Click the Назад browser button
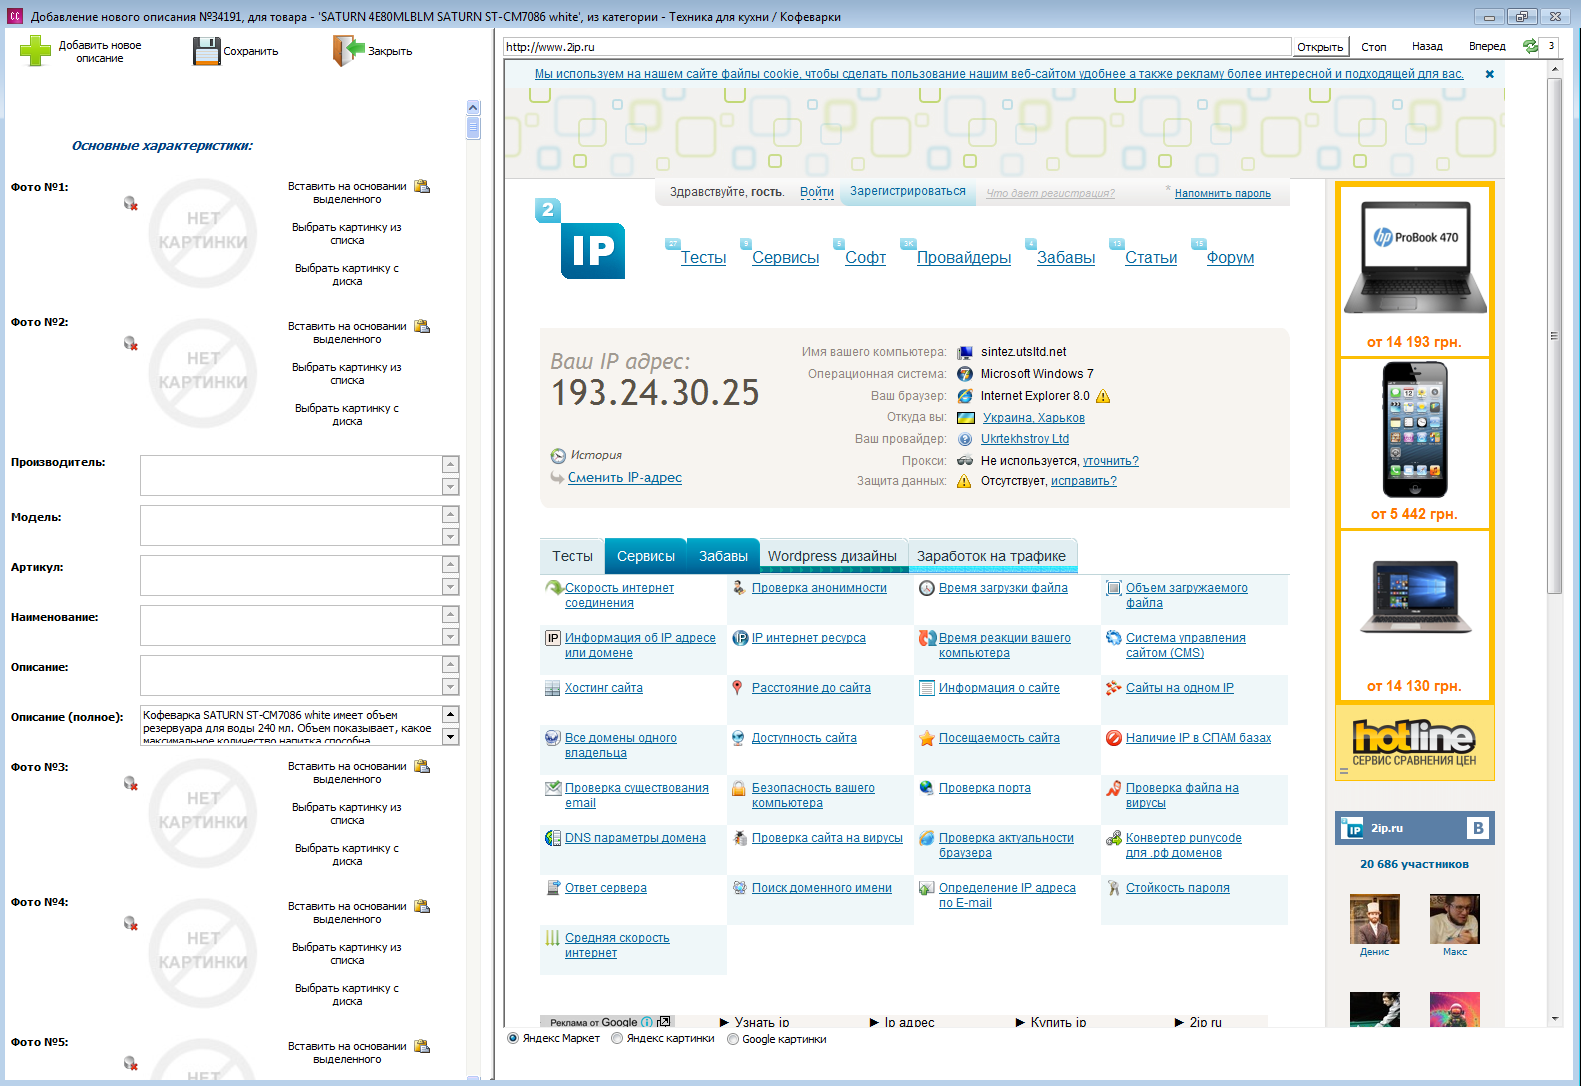Image resolution: width=1581 pixels, height=1086 pixels. [1427, 47]
